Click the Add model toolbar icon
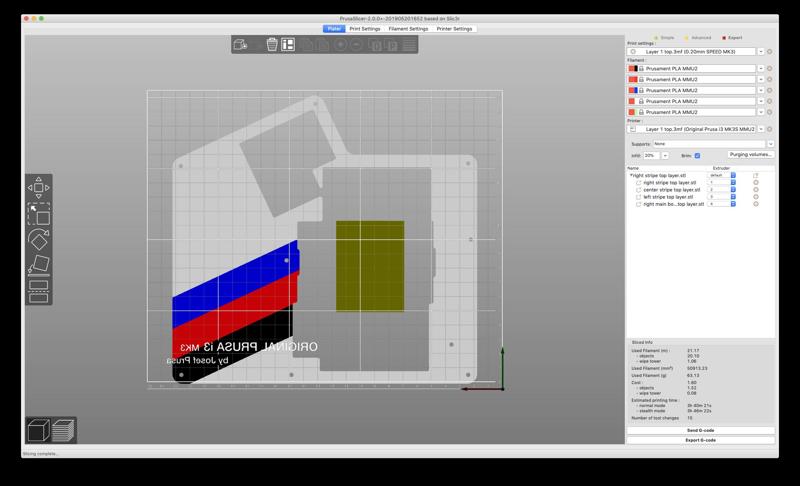 tap(240, 45)
